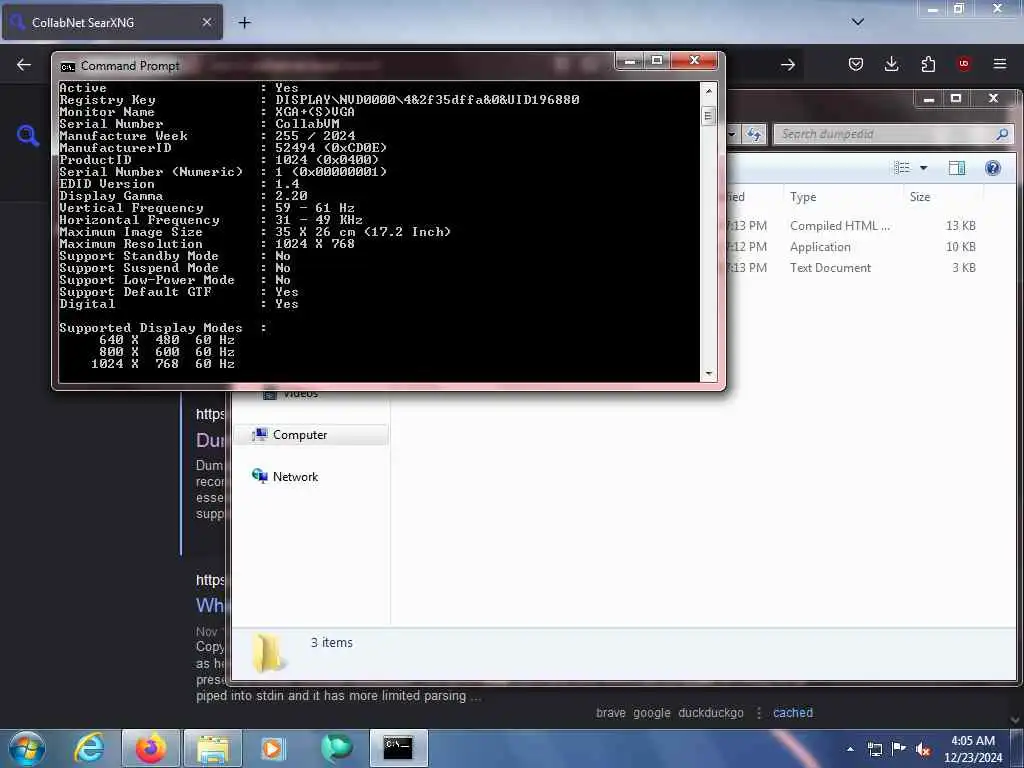The image size is (1024, 768).
Task: Open the Pocket save icon
Action: pyautogui.click(x=856, y=64)
